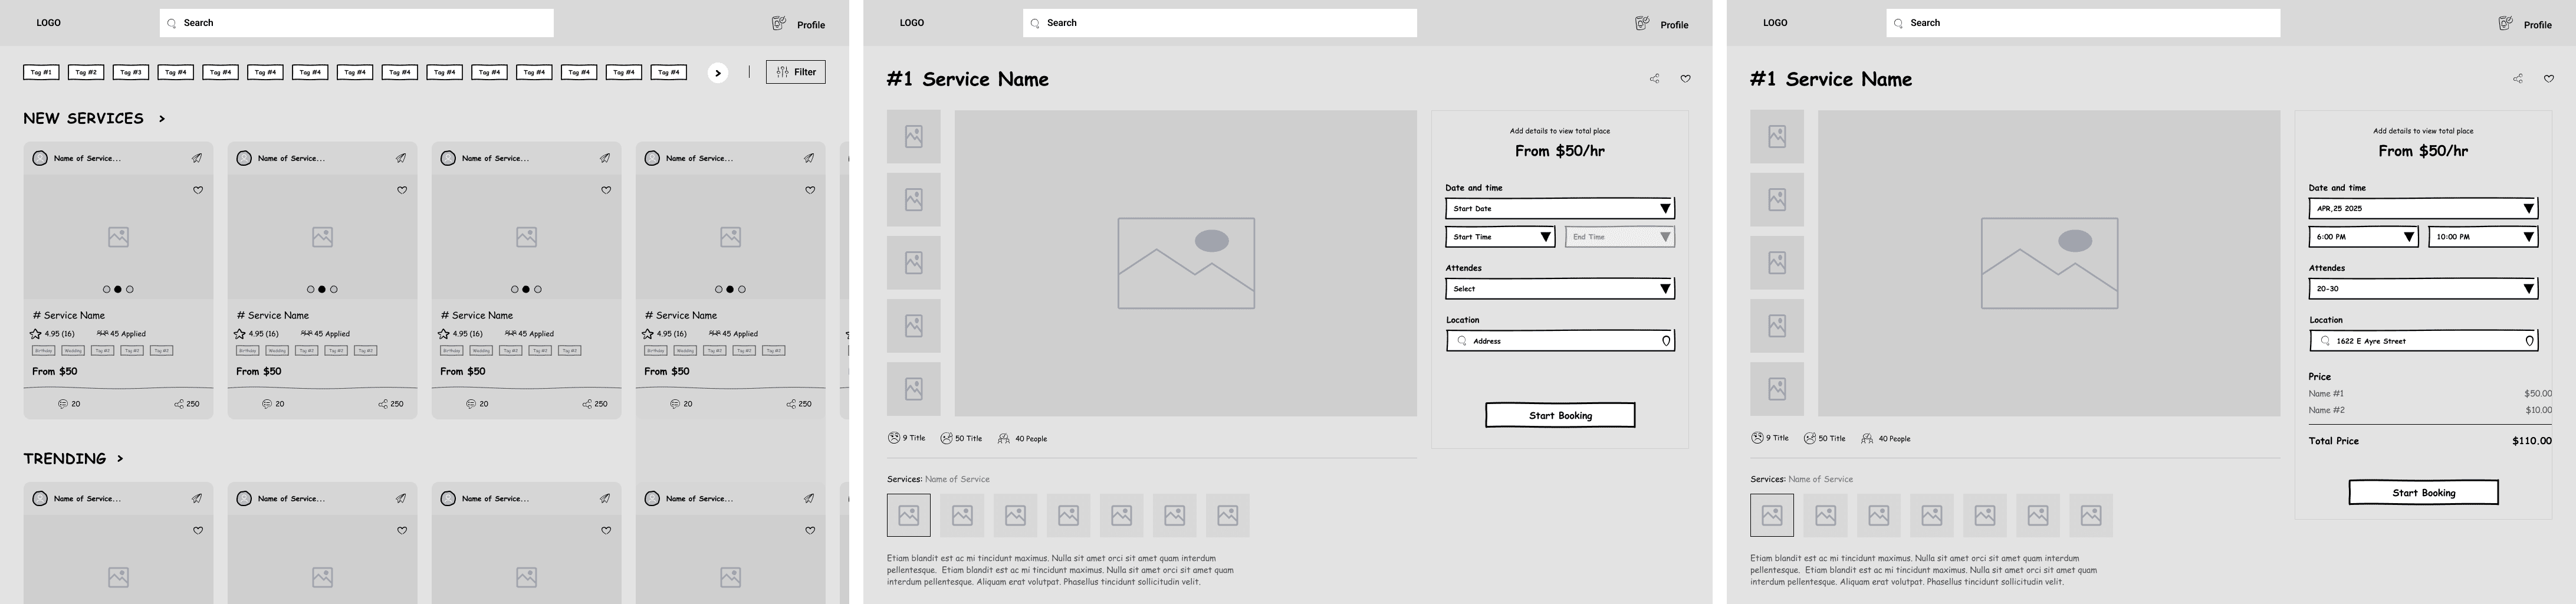2576x604 pixels.
Task: Click avatar circle on second New Services card
Action: (x=244, y=158)
